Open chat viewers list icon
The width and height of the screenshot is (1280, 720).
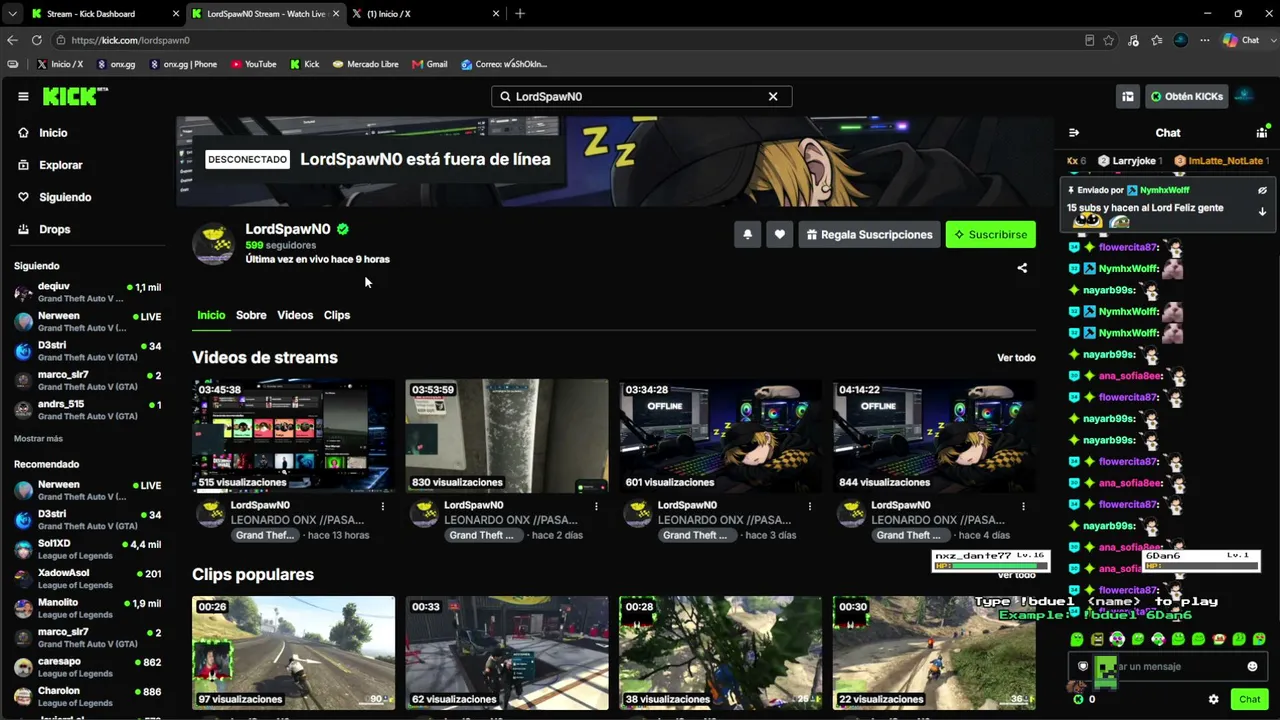point(1262,133)
